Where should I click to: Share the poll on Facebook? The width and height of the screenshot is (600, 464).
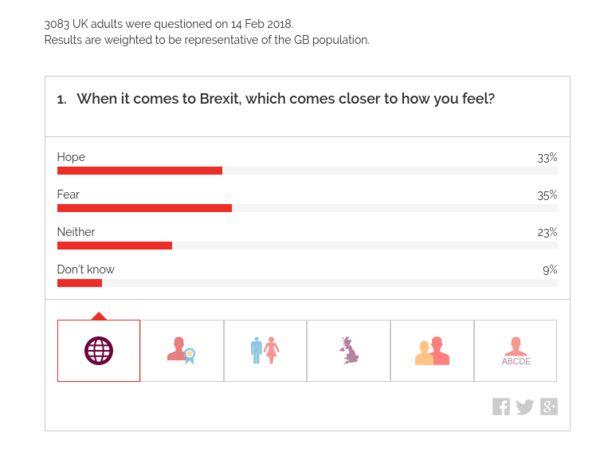pyautogui.click(x=501, y=406)
